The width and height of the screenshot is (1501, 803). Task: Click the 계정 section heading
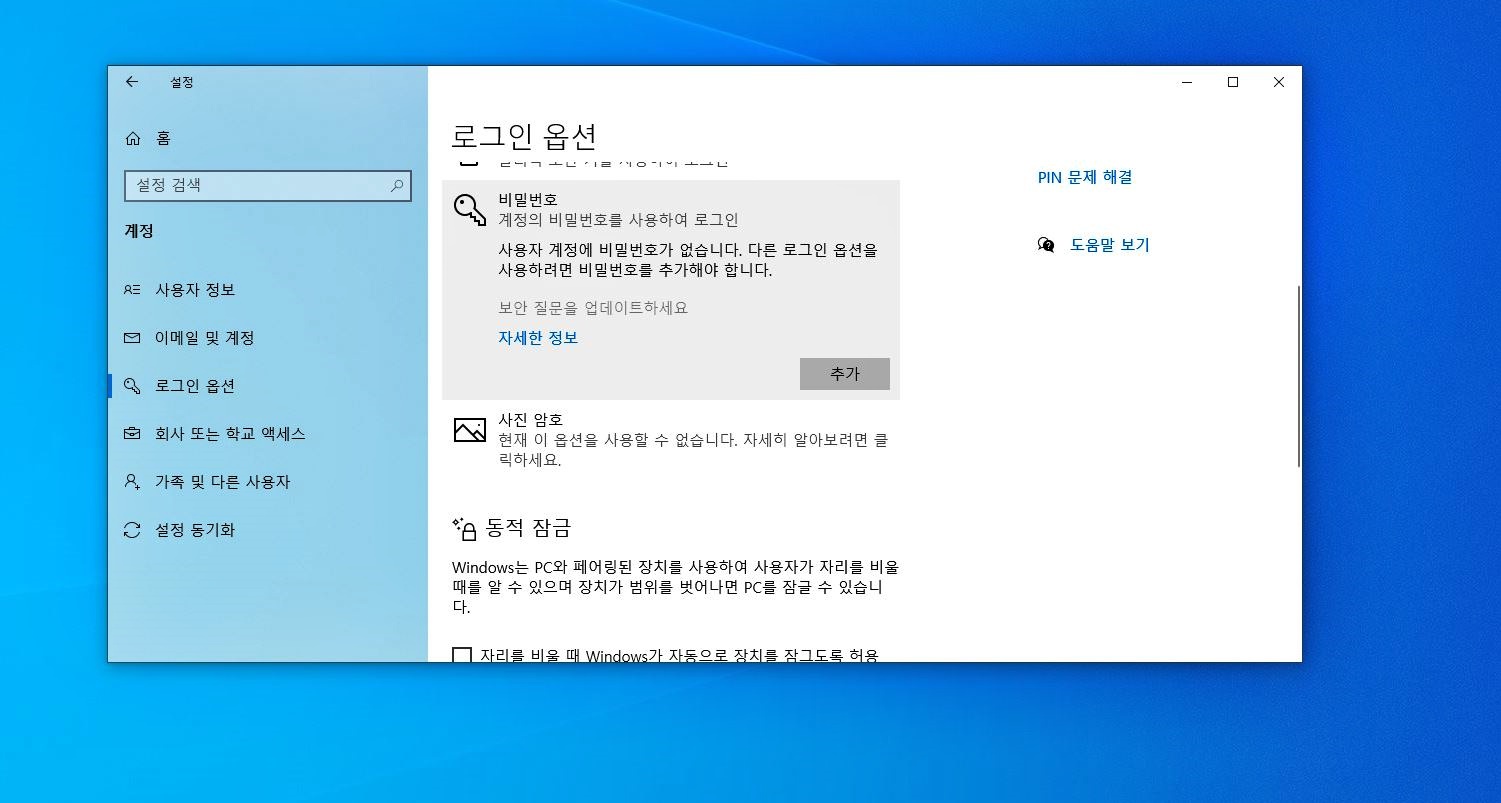[x=138, y=231]
